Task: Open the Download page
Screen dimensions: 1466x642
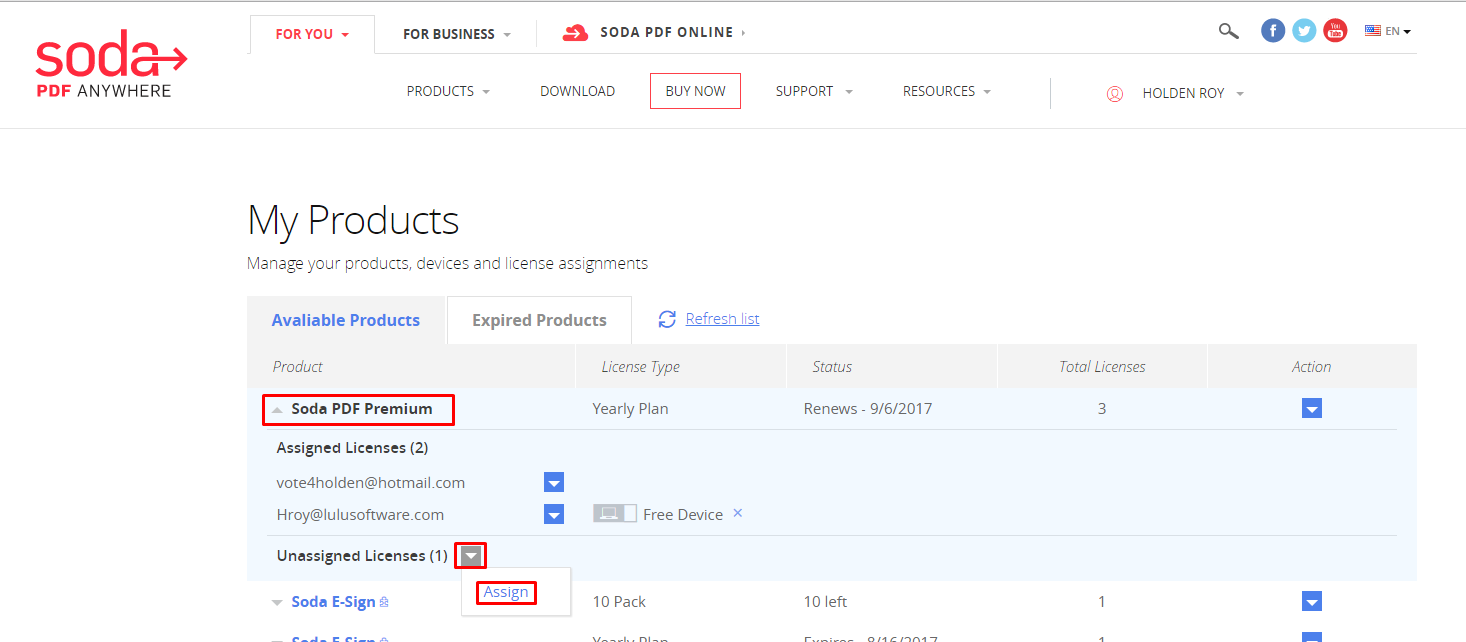Action: [578, 91]
